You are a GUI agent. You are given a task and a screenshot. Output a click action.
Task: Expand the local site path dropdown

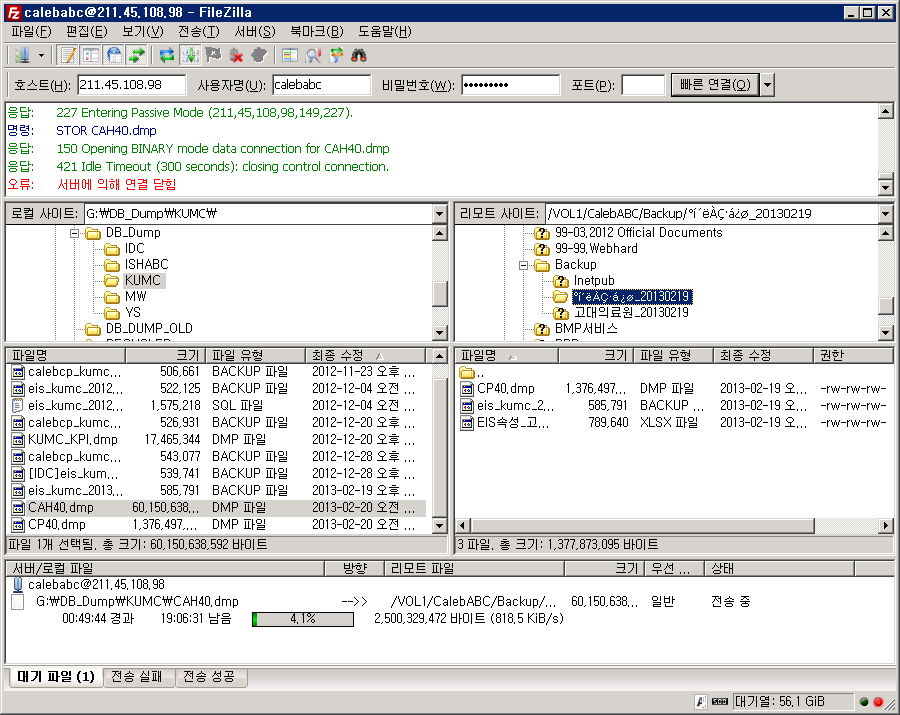(x=440, y=214)
